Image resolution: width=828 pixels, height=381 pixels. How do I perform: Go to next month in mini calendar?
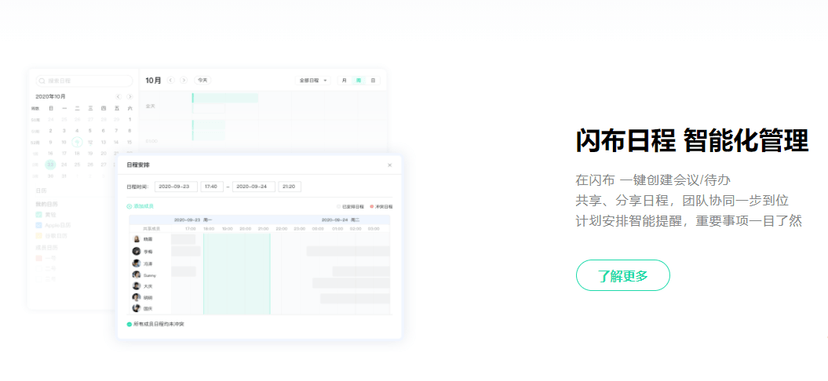[129, 97]
